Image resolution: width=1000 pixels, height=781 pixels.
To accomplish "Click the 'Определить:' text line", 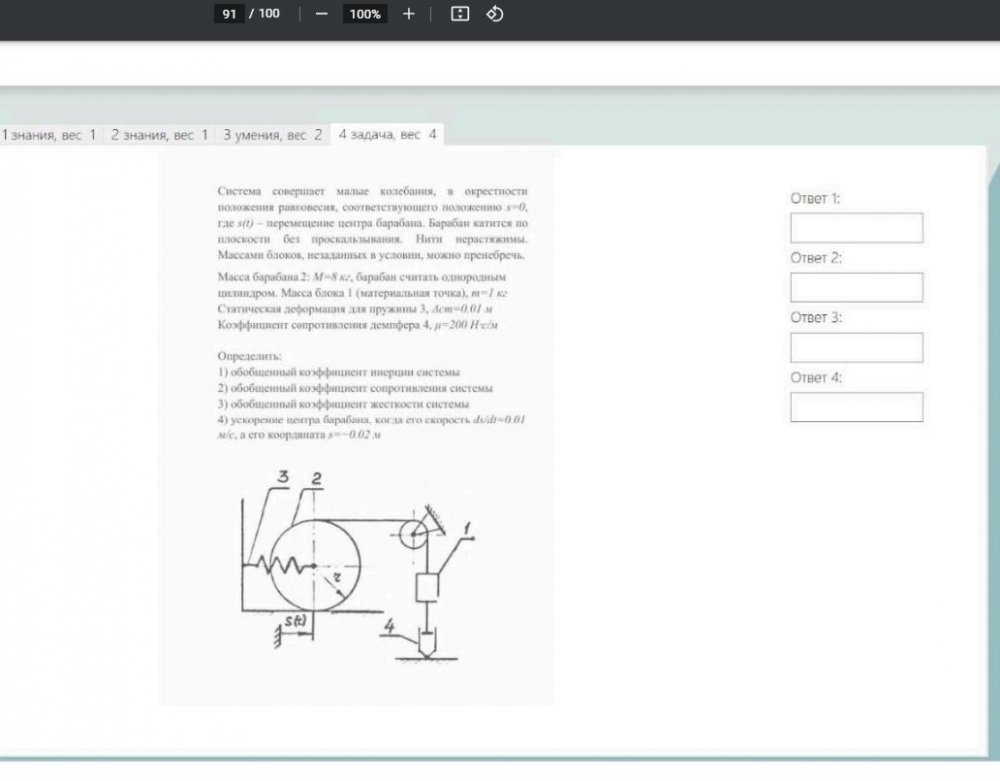I will 249,356.
